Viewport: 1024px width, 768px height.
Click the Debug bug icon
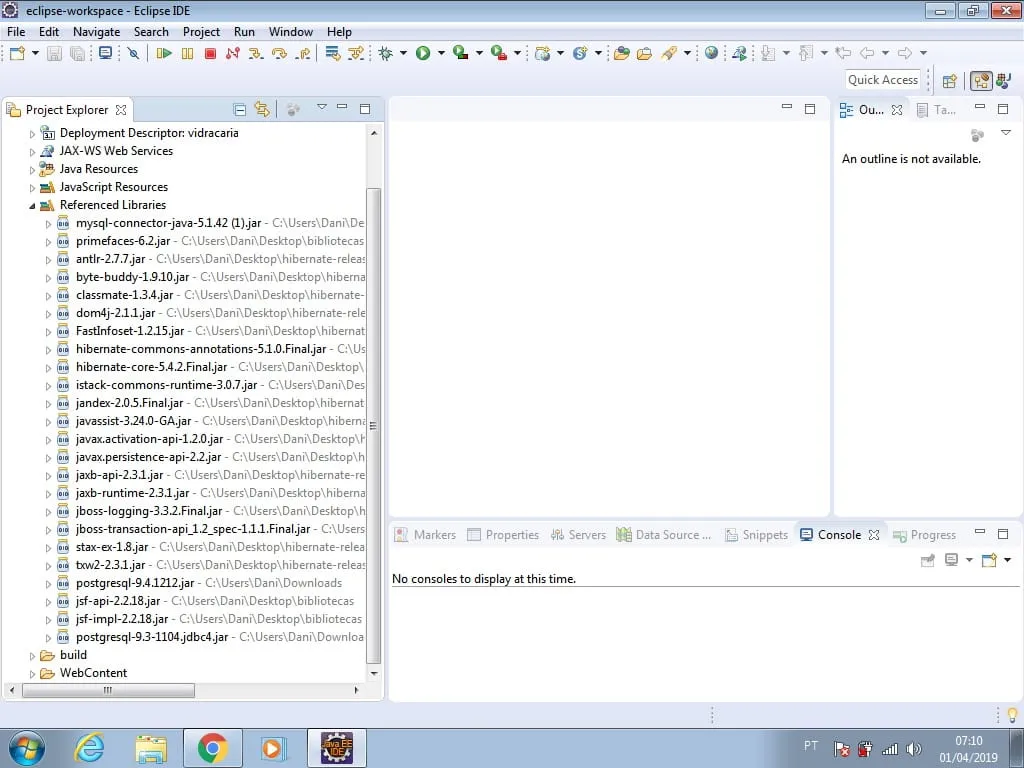coord(386,54)
